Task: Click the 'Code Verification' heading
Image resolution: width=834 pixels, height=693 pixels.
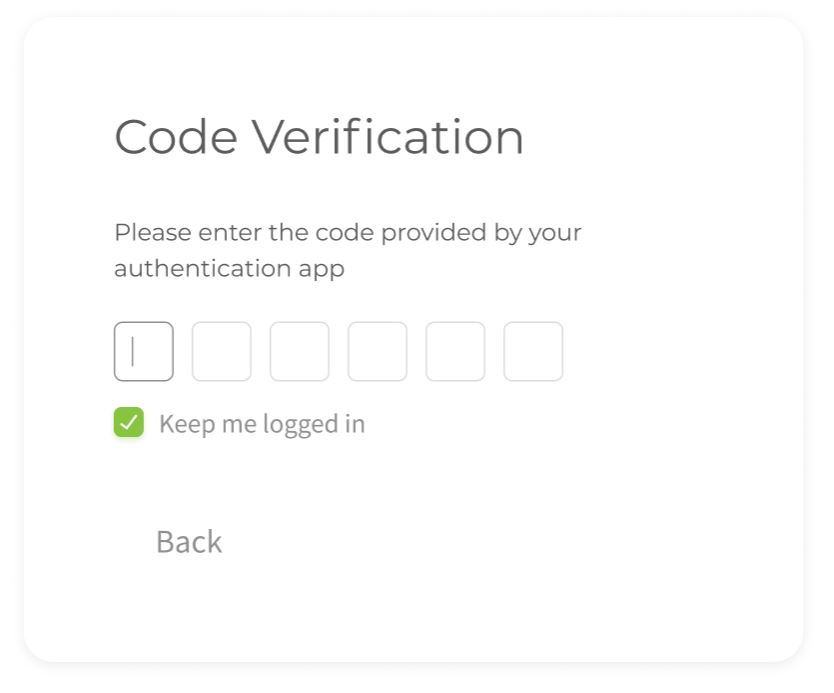Action: pyautogui.click(x=319, y=137)
